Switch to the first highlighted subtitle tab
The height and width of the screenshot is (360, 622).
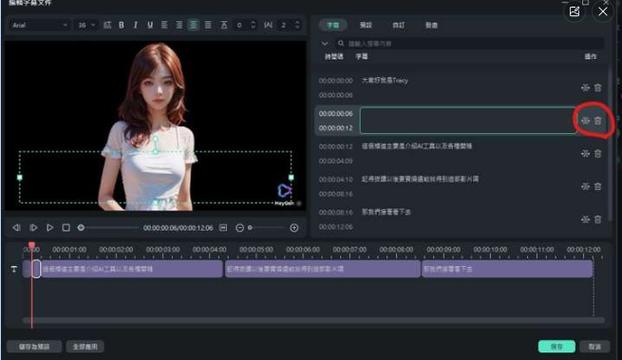[x=333, y=25]
